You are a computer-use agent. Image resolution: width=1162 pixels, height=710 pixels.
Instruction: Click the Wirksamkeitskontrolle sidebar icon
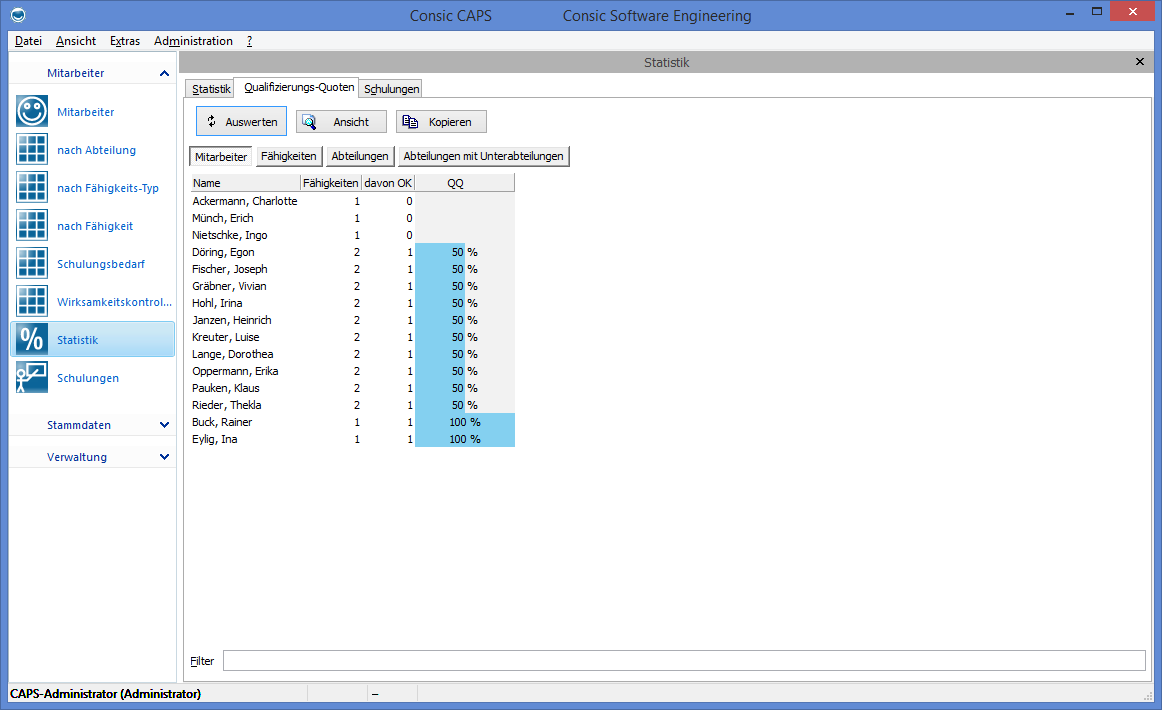[32, 301]
